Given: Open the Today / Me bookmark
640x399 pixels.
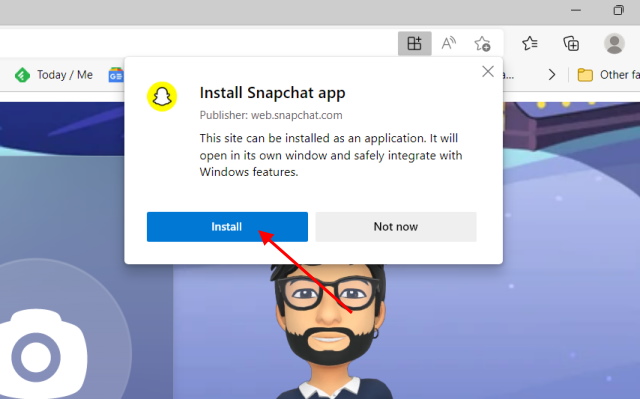Looking at the screenshot, I should [54, 75].
